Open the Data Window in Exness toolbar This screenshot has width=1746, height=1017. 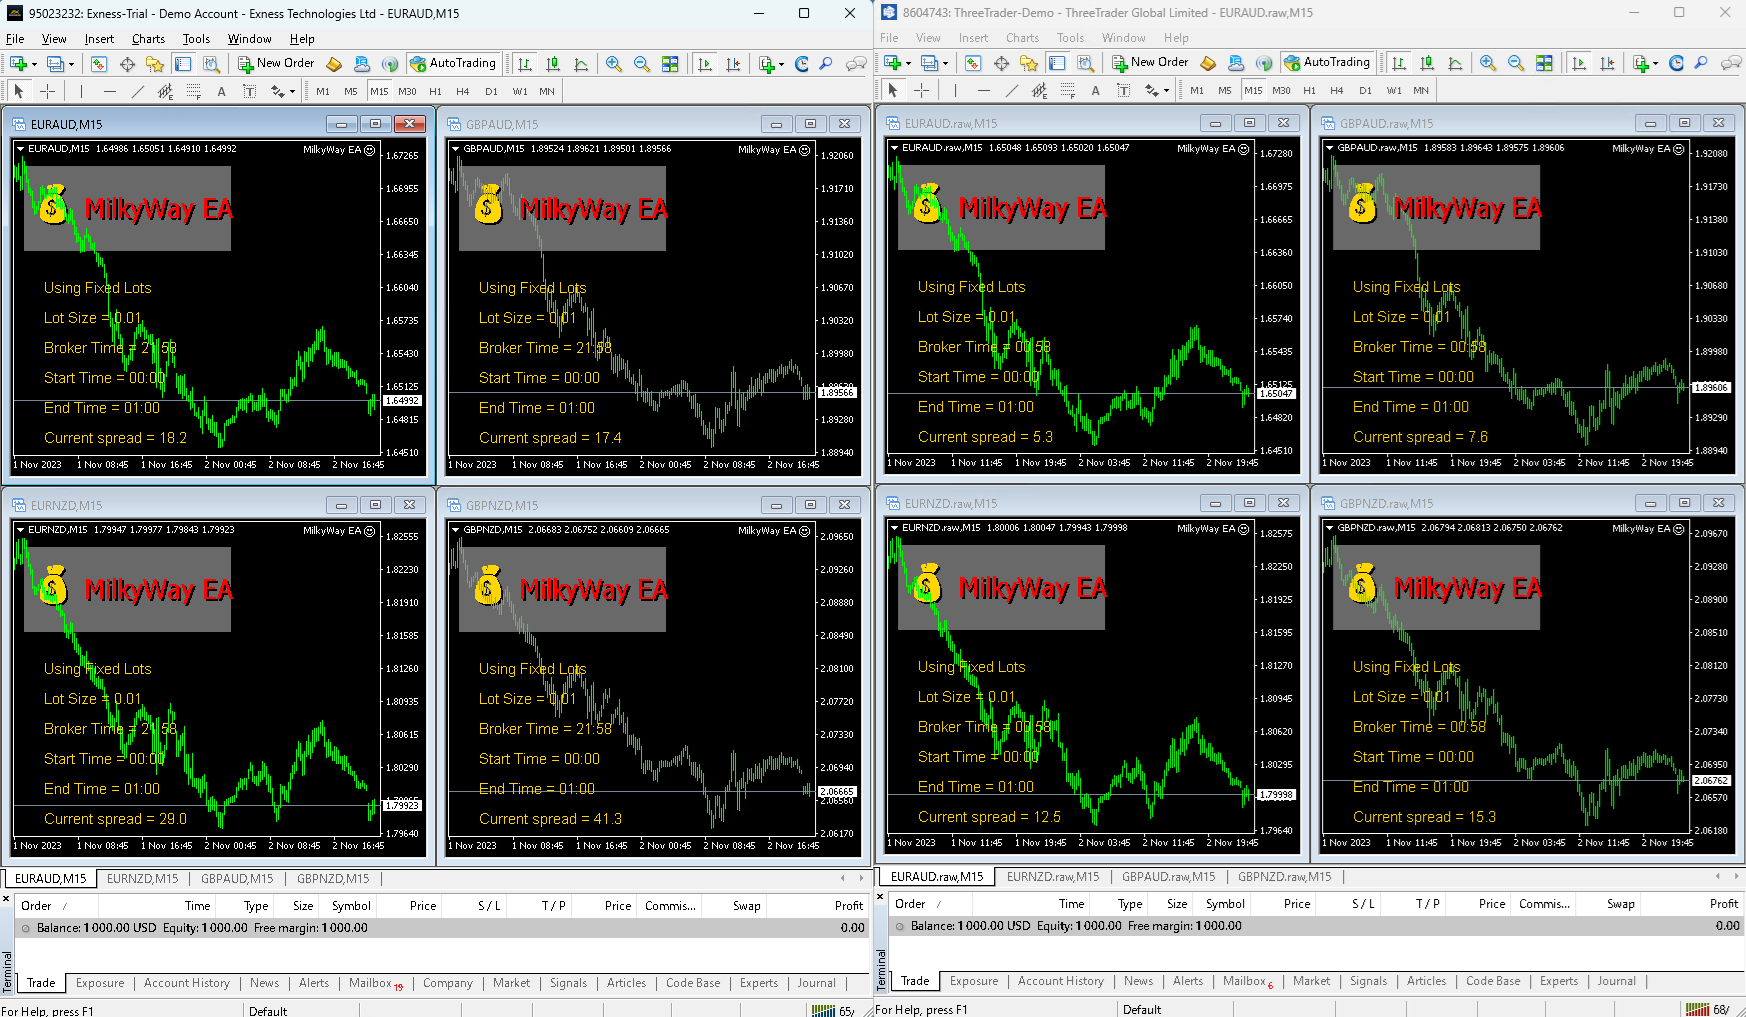coord(127,64)
